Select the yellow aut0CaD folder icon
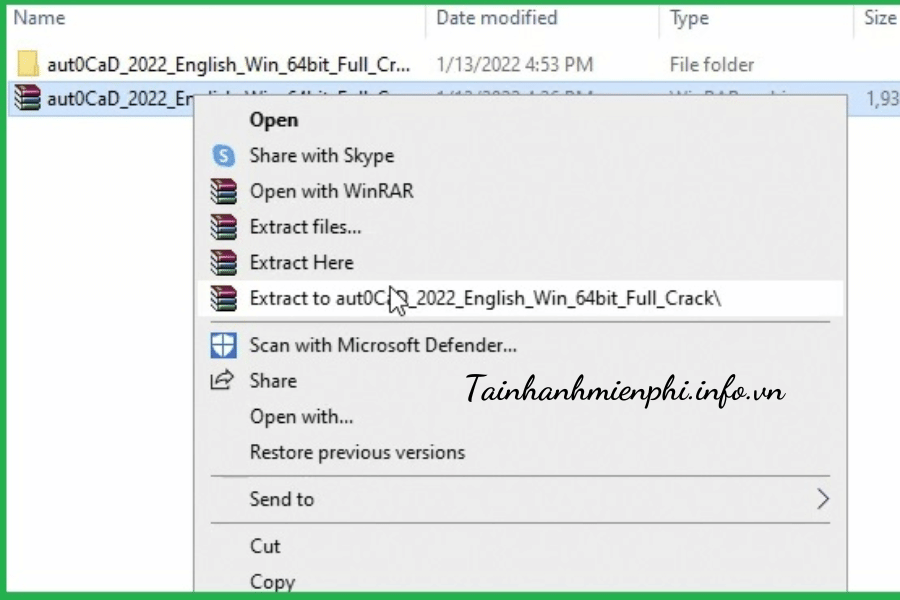Screen dimensions: 900x600 pos(30,65)
